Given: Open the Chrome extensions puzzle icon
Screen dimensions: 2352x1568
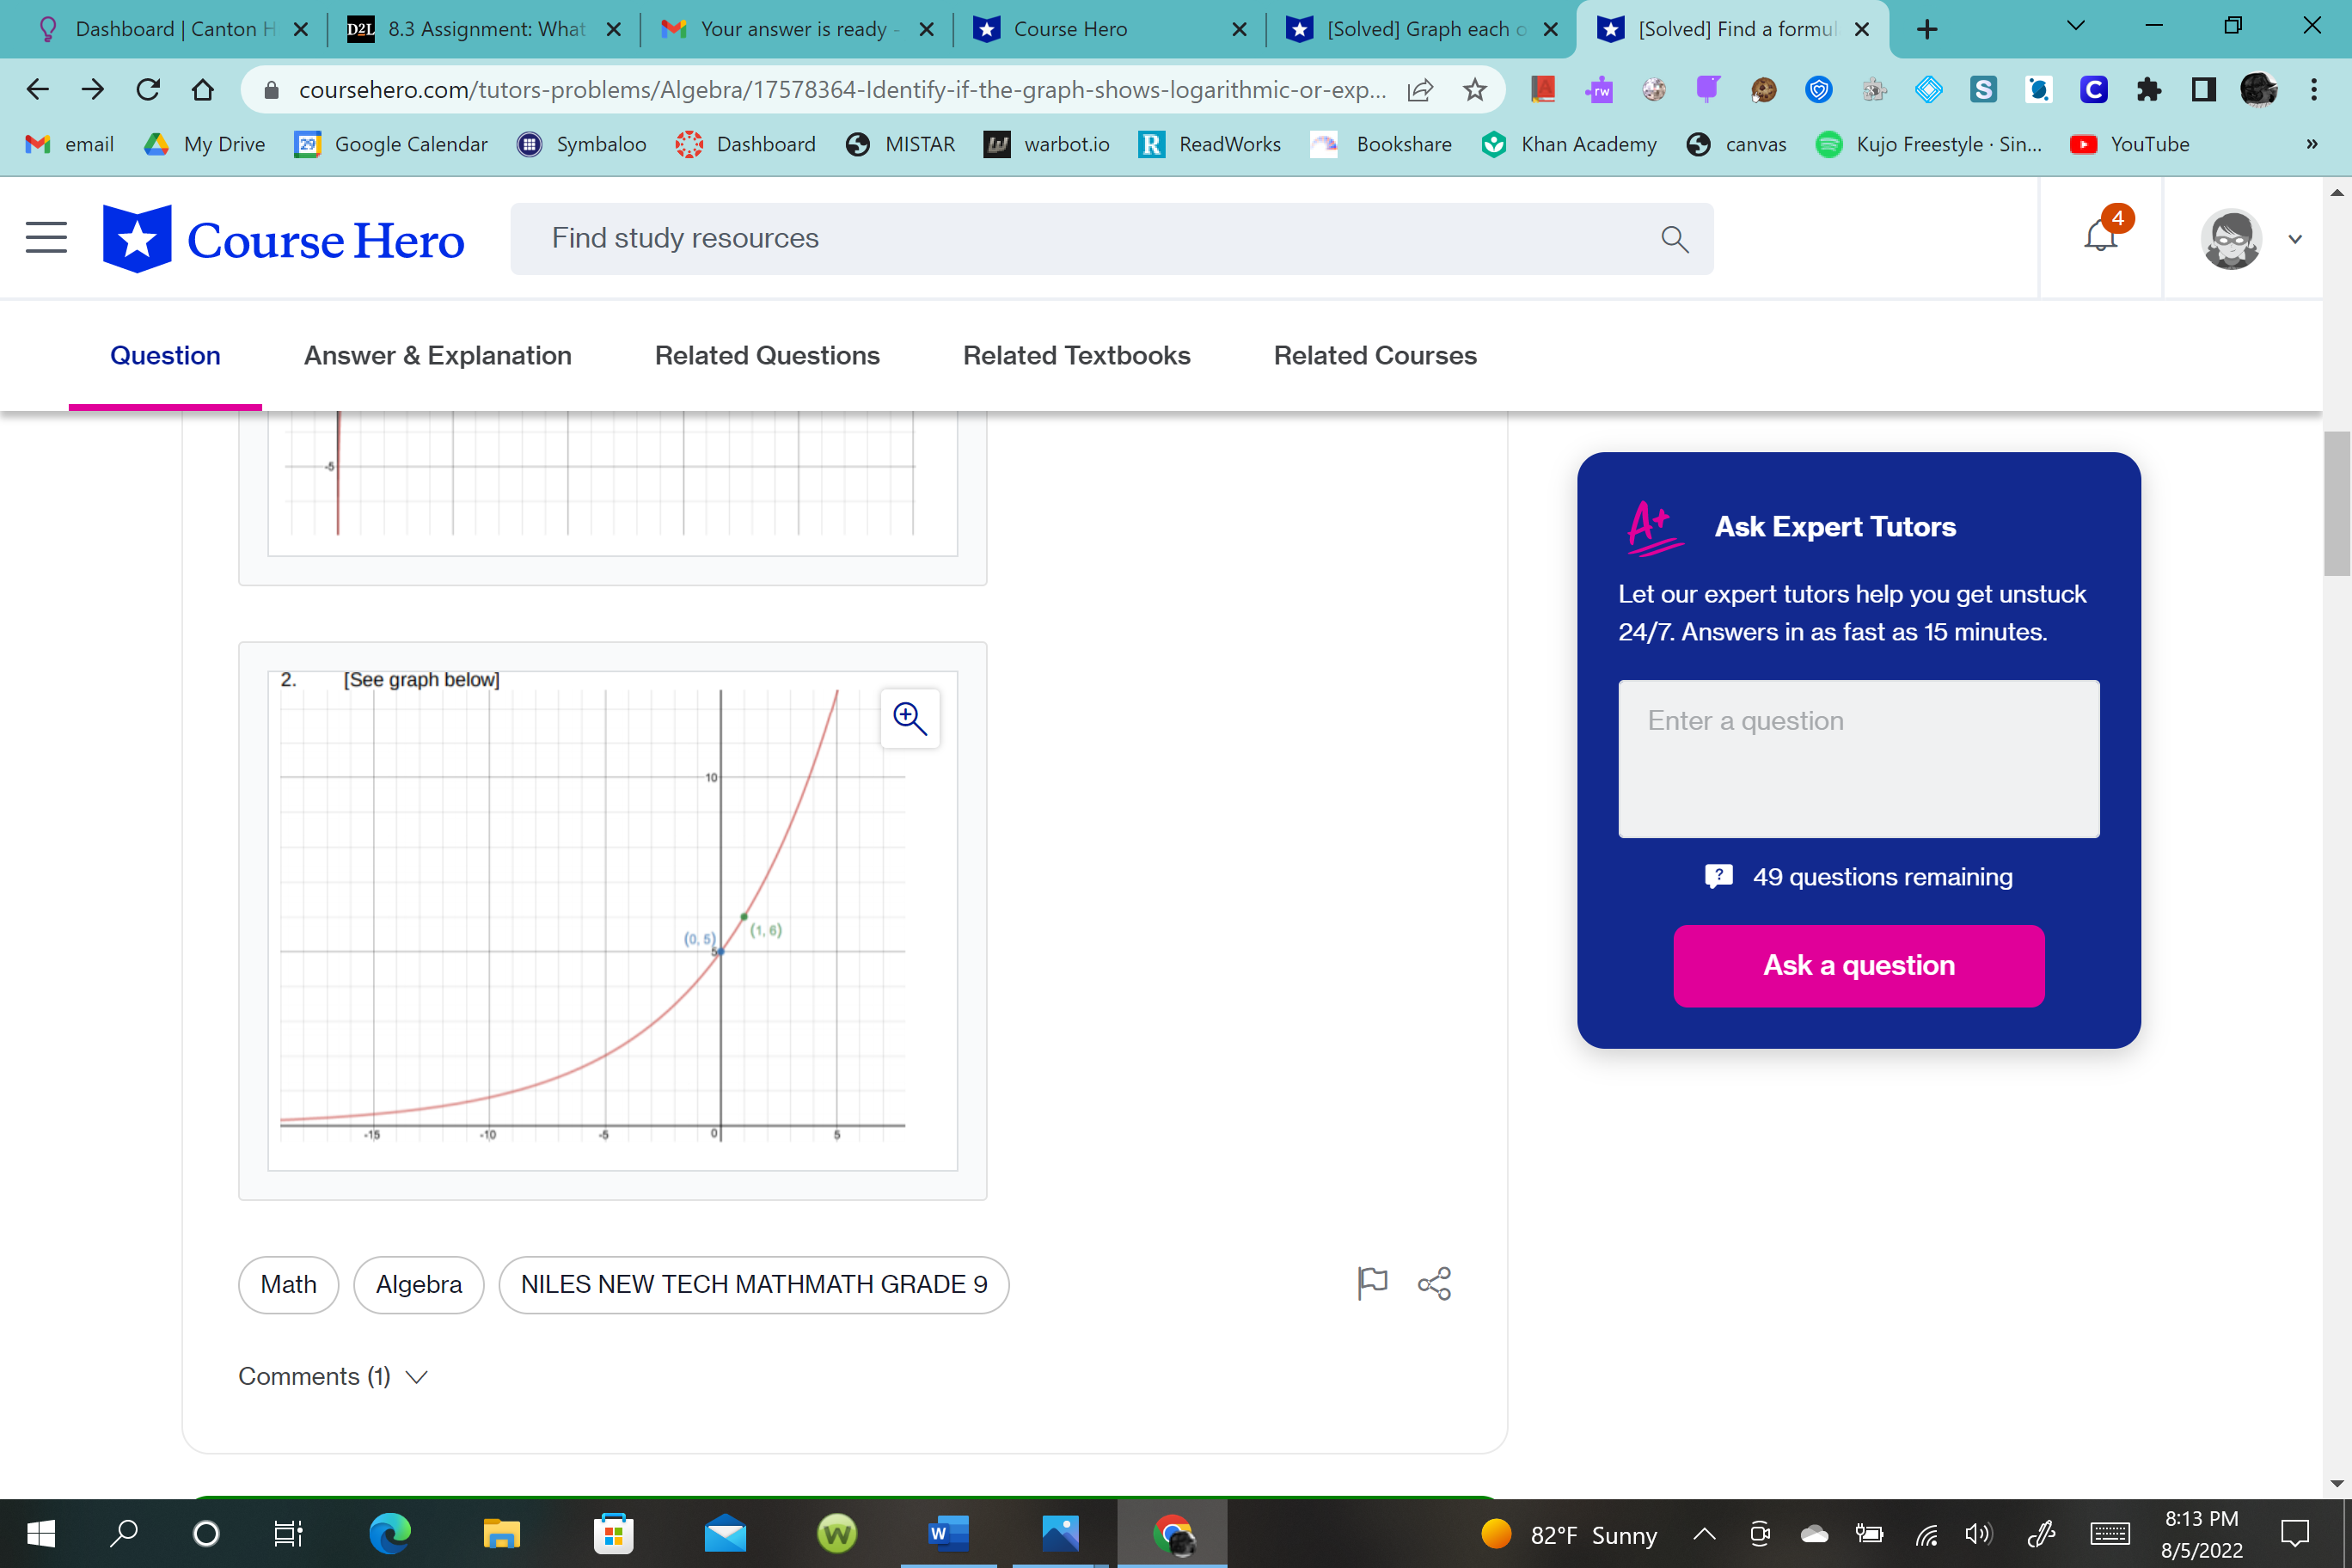Looking at the screenshot, I should click(2148, 90).
